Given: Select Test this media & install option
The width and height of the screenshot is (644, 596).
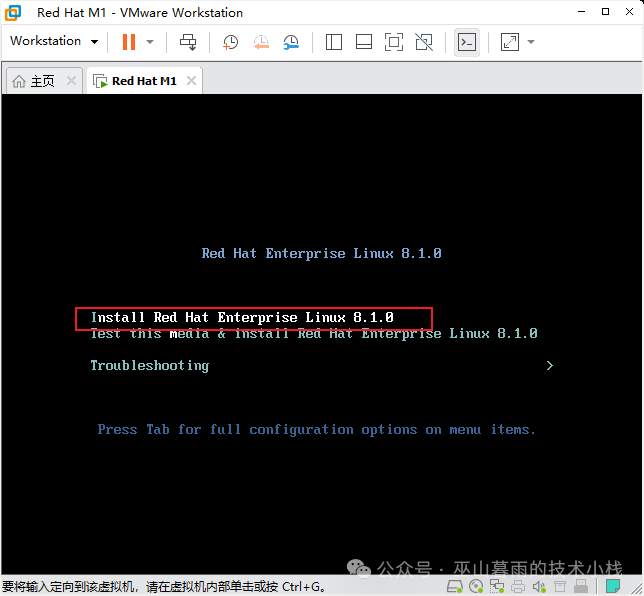Looking at the screenshot, I should [314, 334].
